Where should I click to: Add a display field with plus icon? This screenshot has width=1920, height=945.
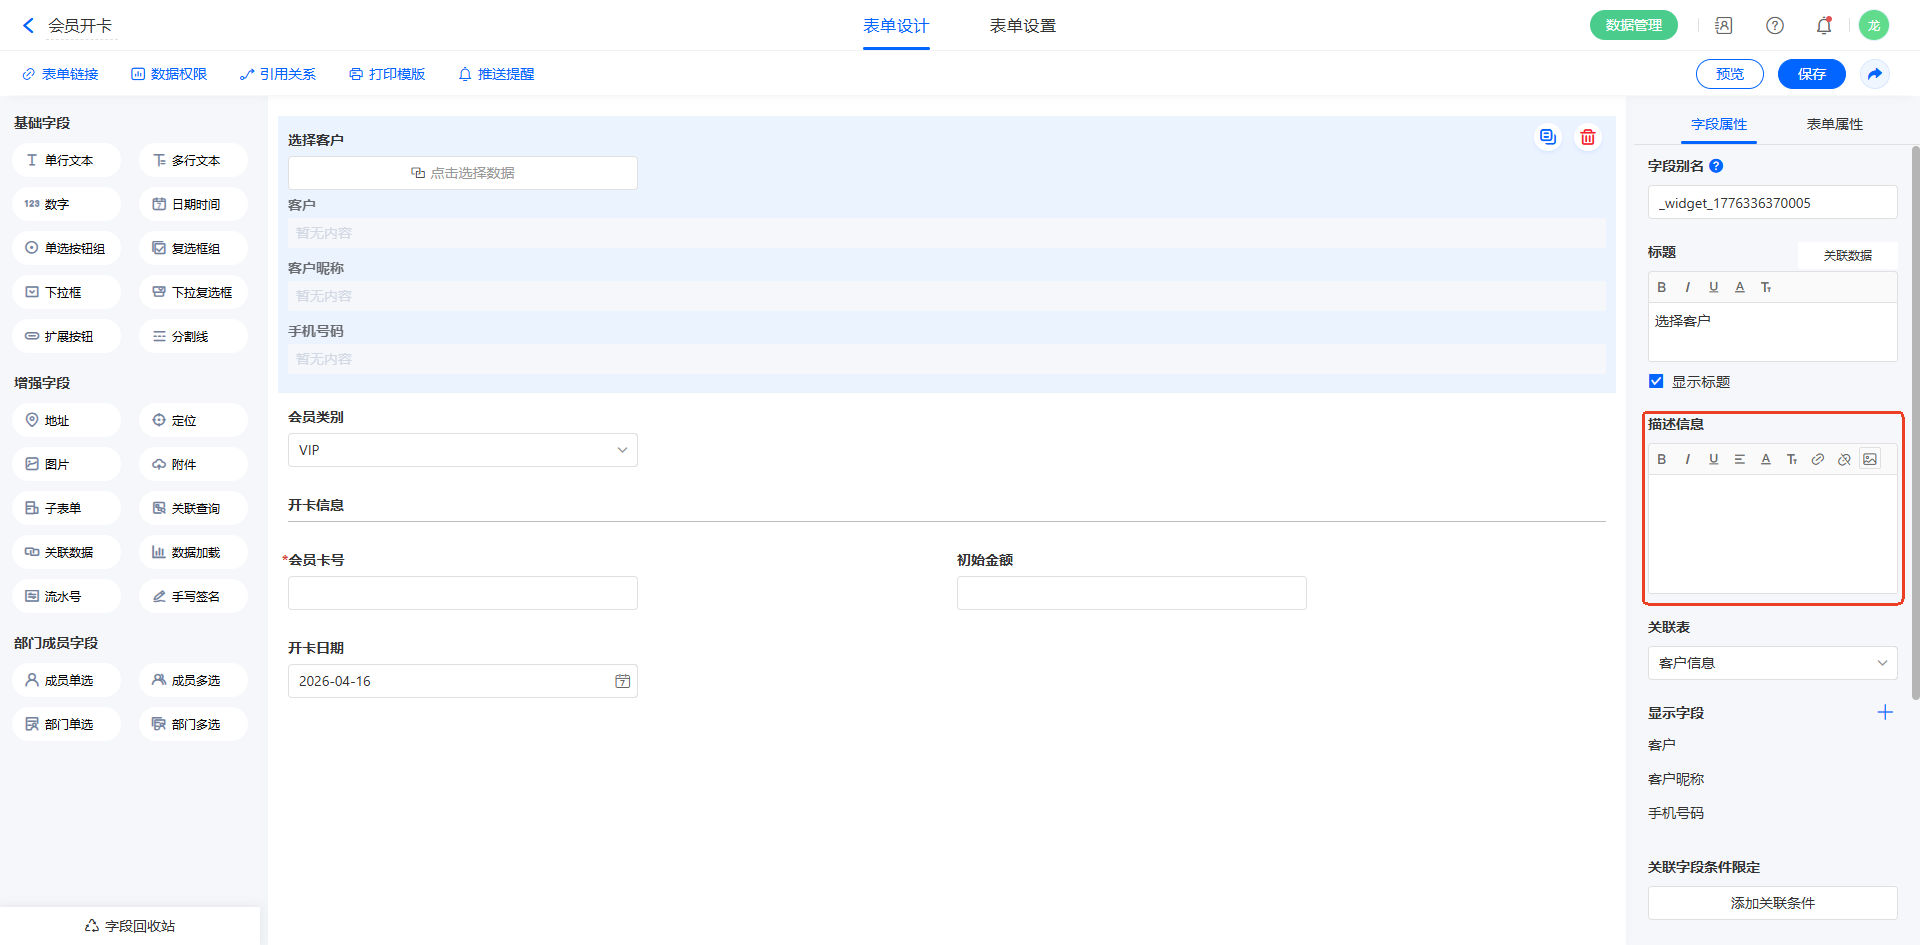click(1885, 712)
